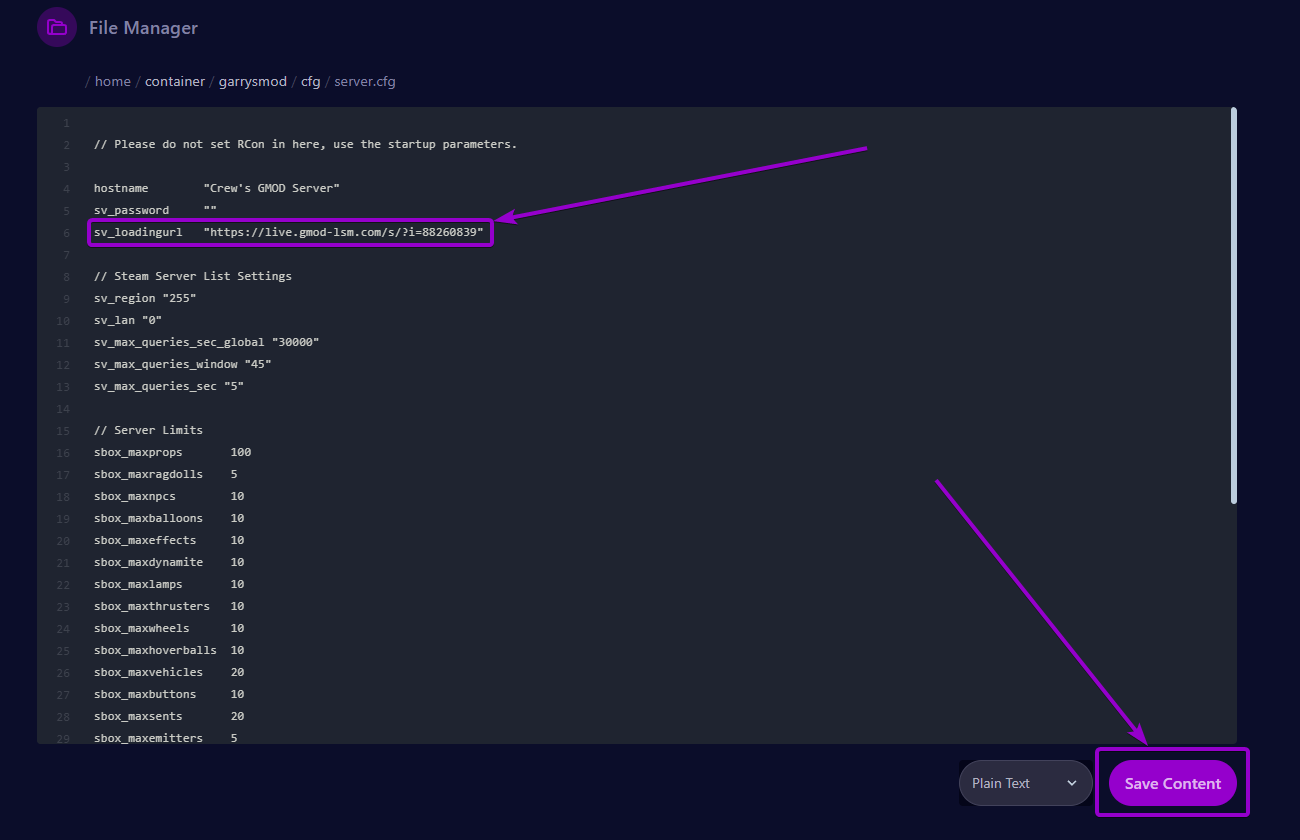Open the container folder breadcrumb
This screenshot has height=840, width=1300.
174,81
